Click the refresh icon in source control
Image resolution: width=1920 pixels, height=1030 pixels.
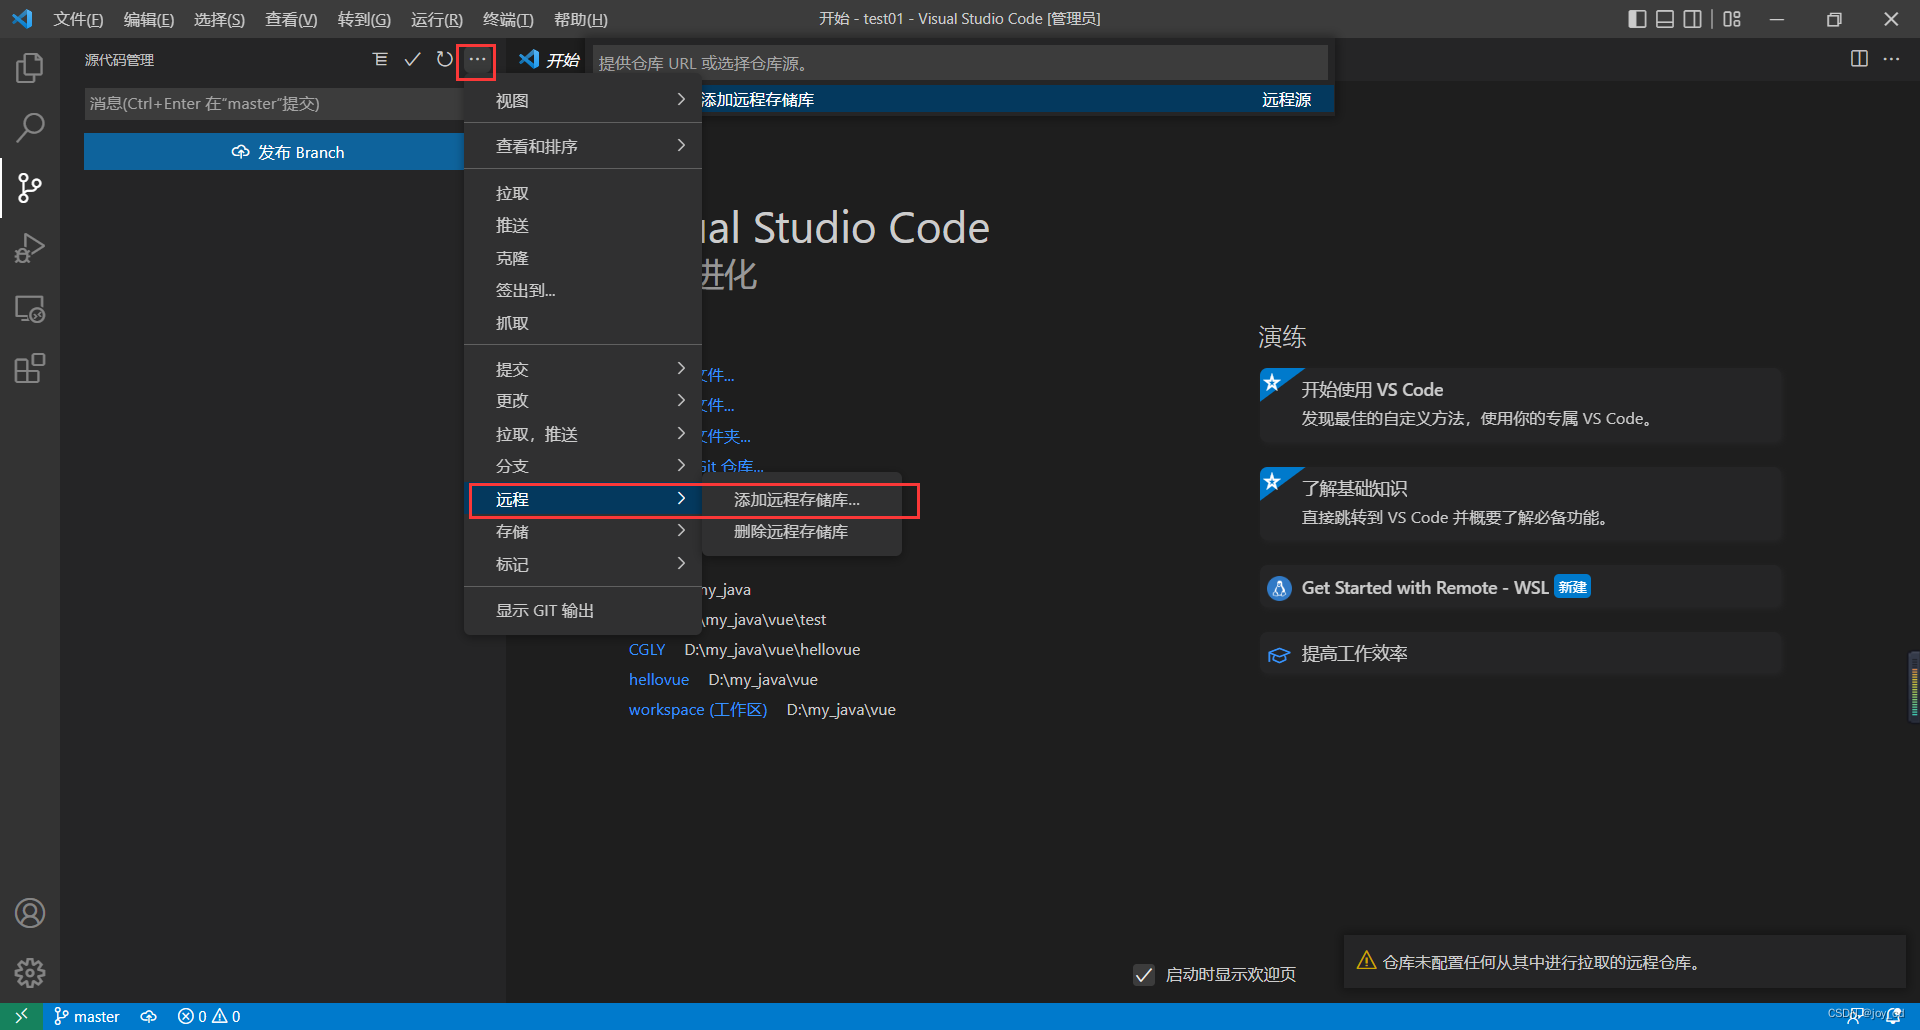click(444, 60)
